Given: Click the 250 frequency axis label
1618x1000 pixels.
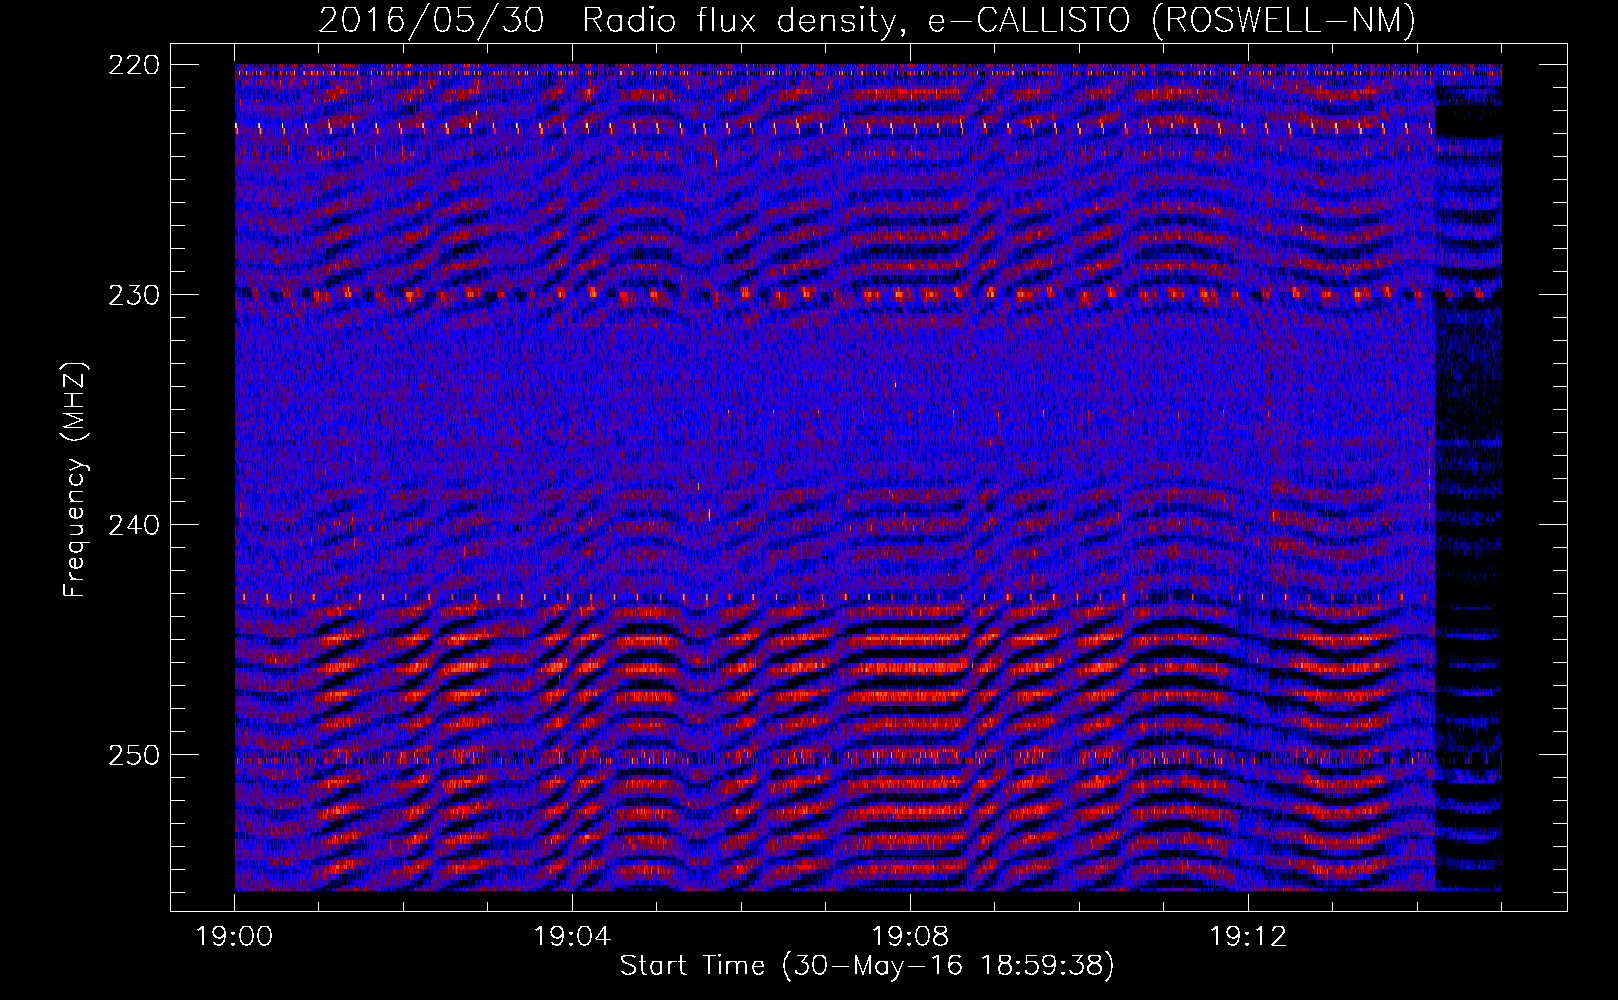Looking at the screenshot, I should pyautogui.click(x=134, y=755).
